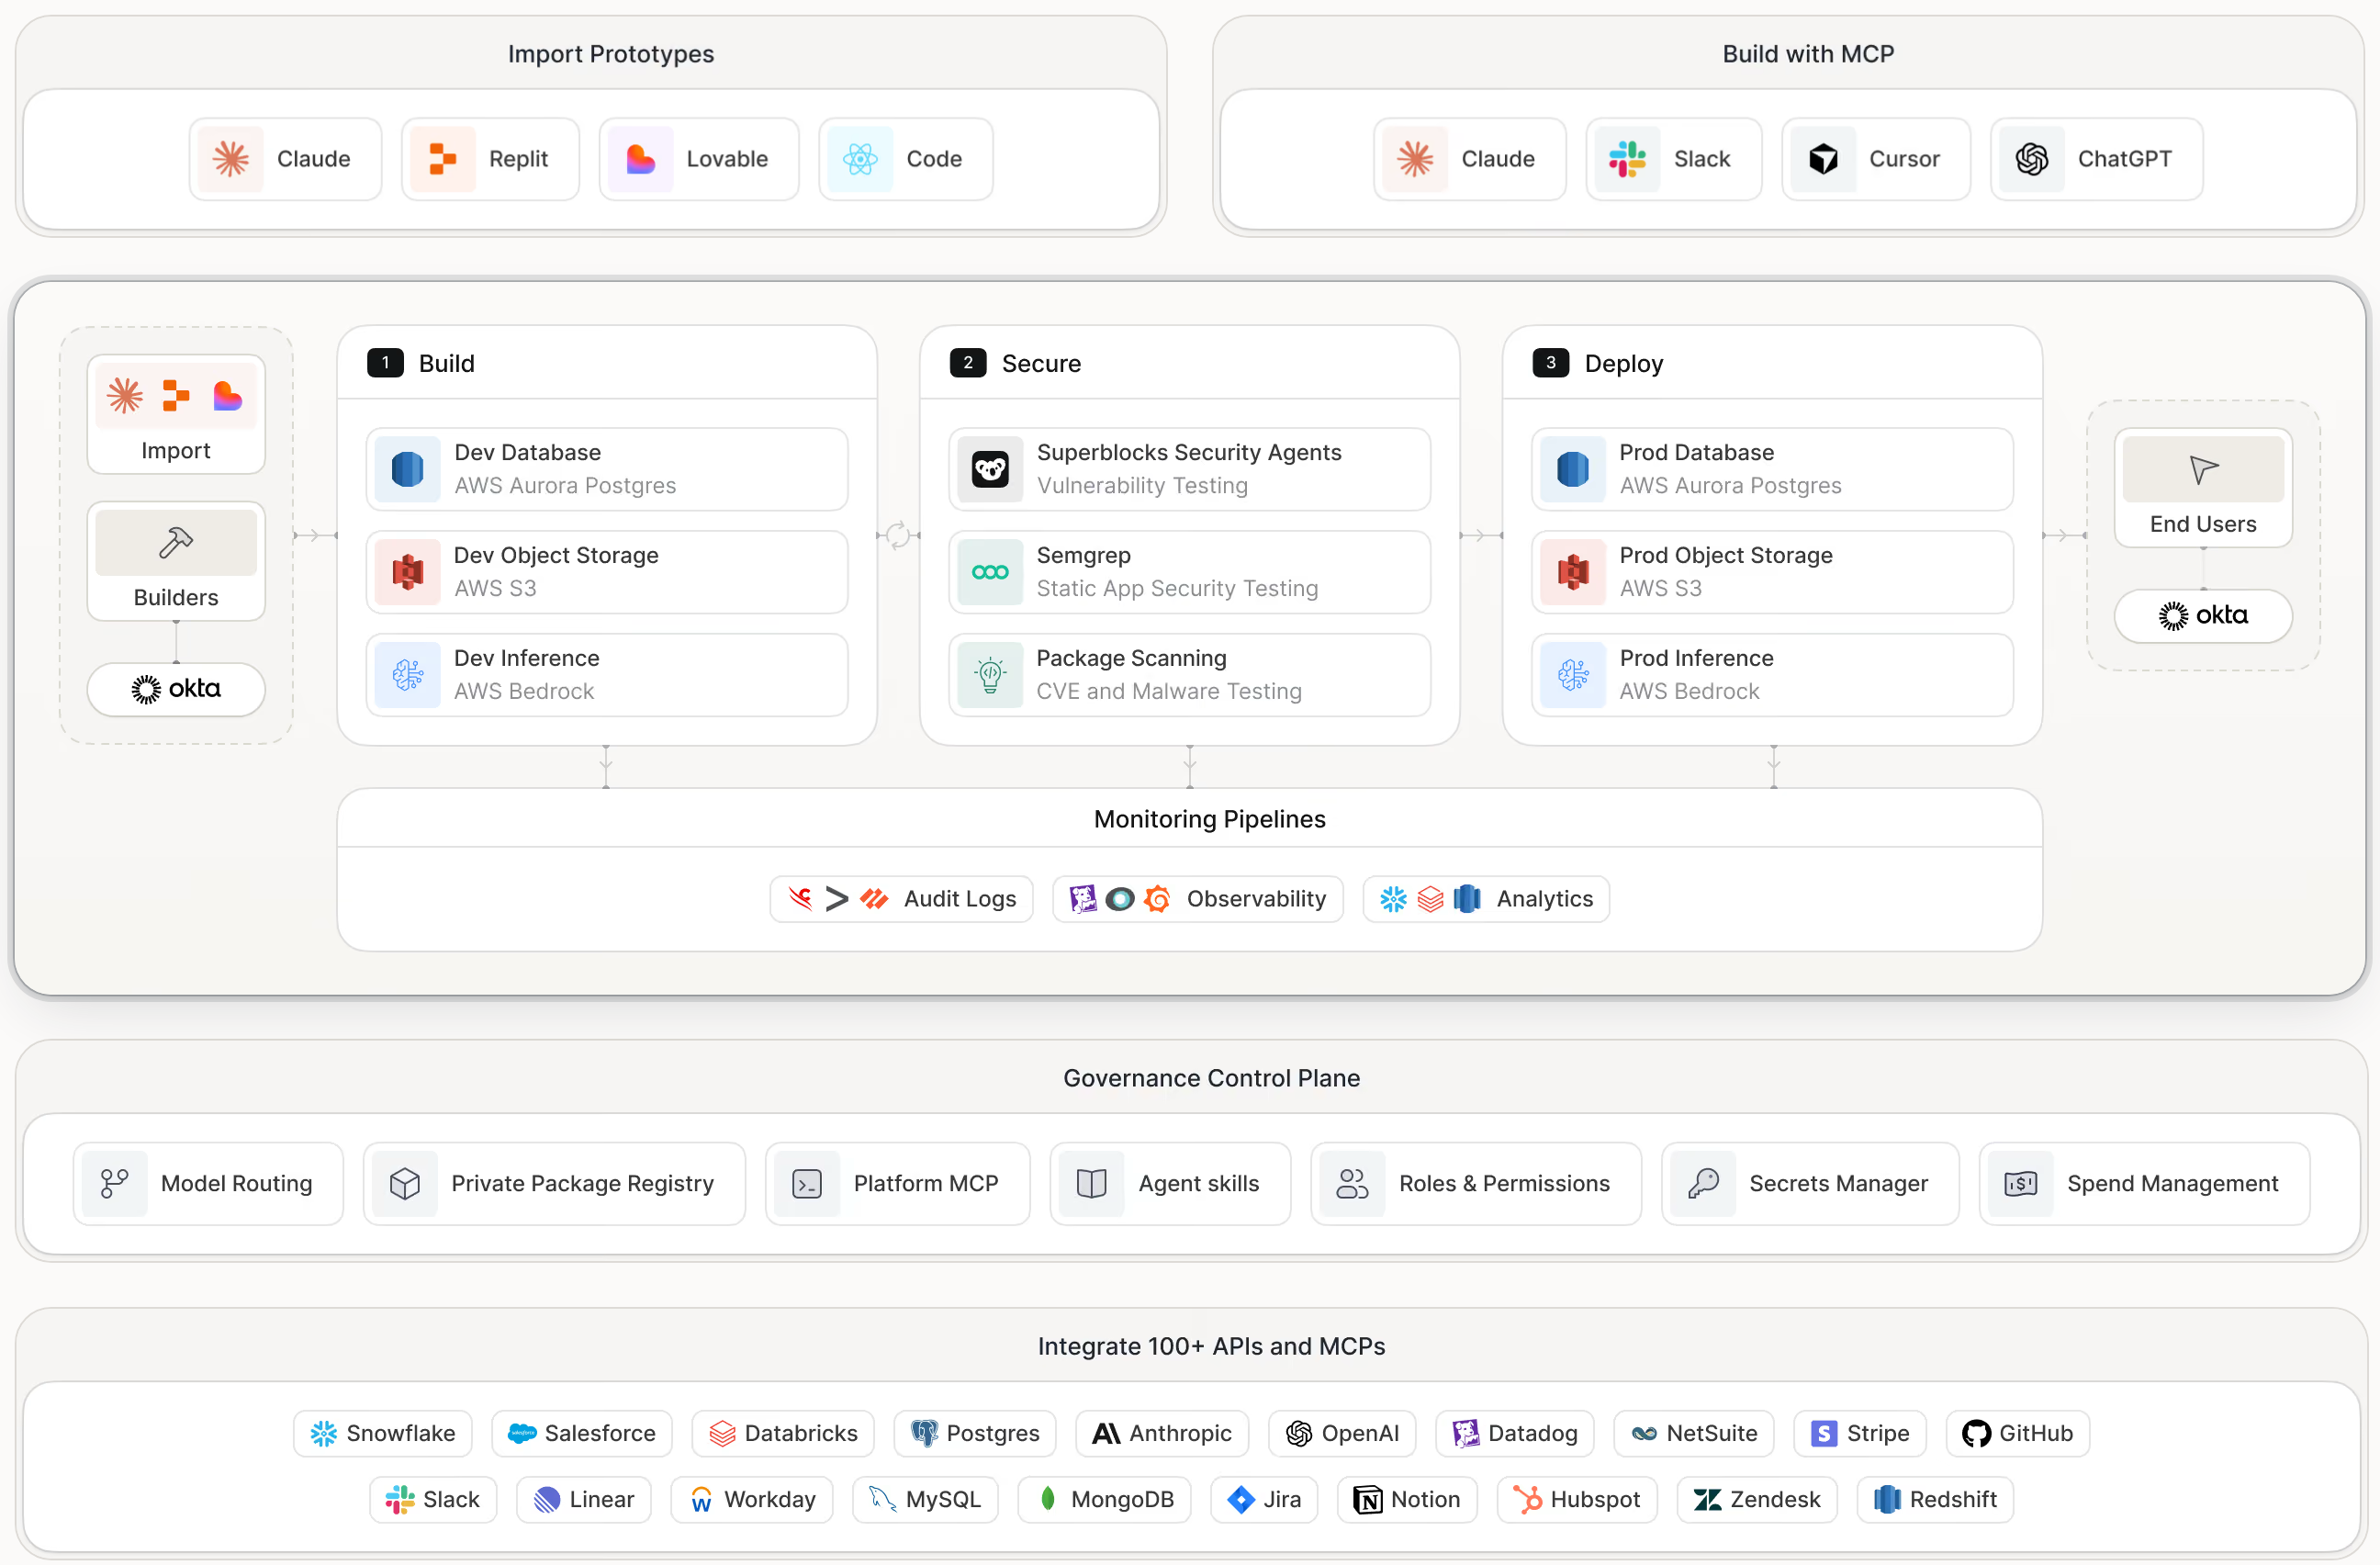Screen dimensions: 2380x1565
Task: Select the Analytics pill
Action: pos(1486,899)
